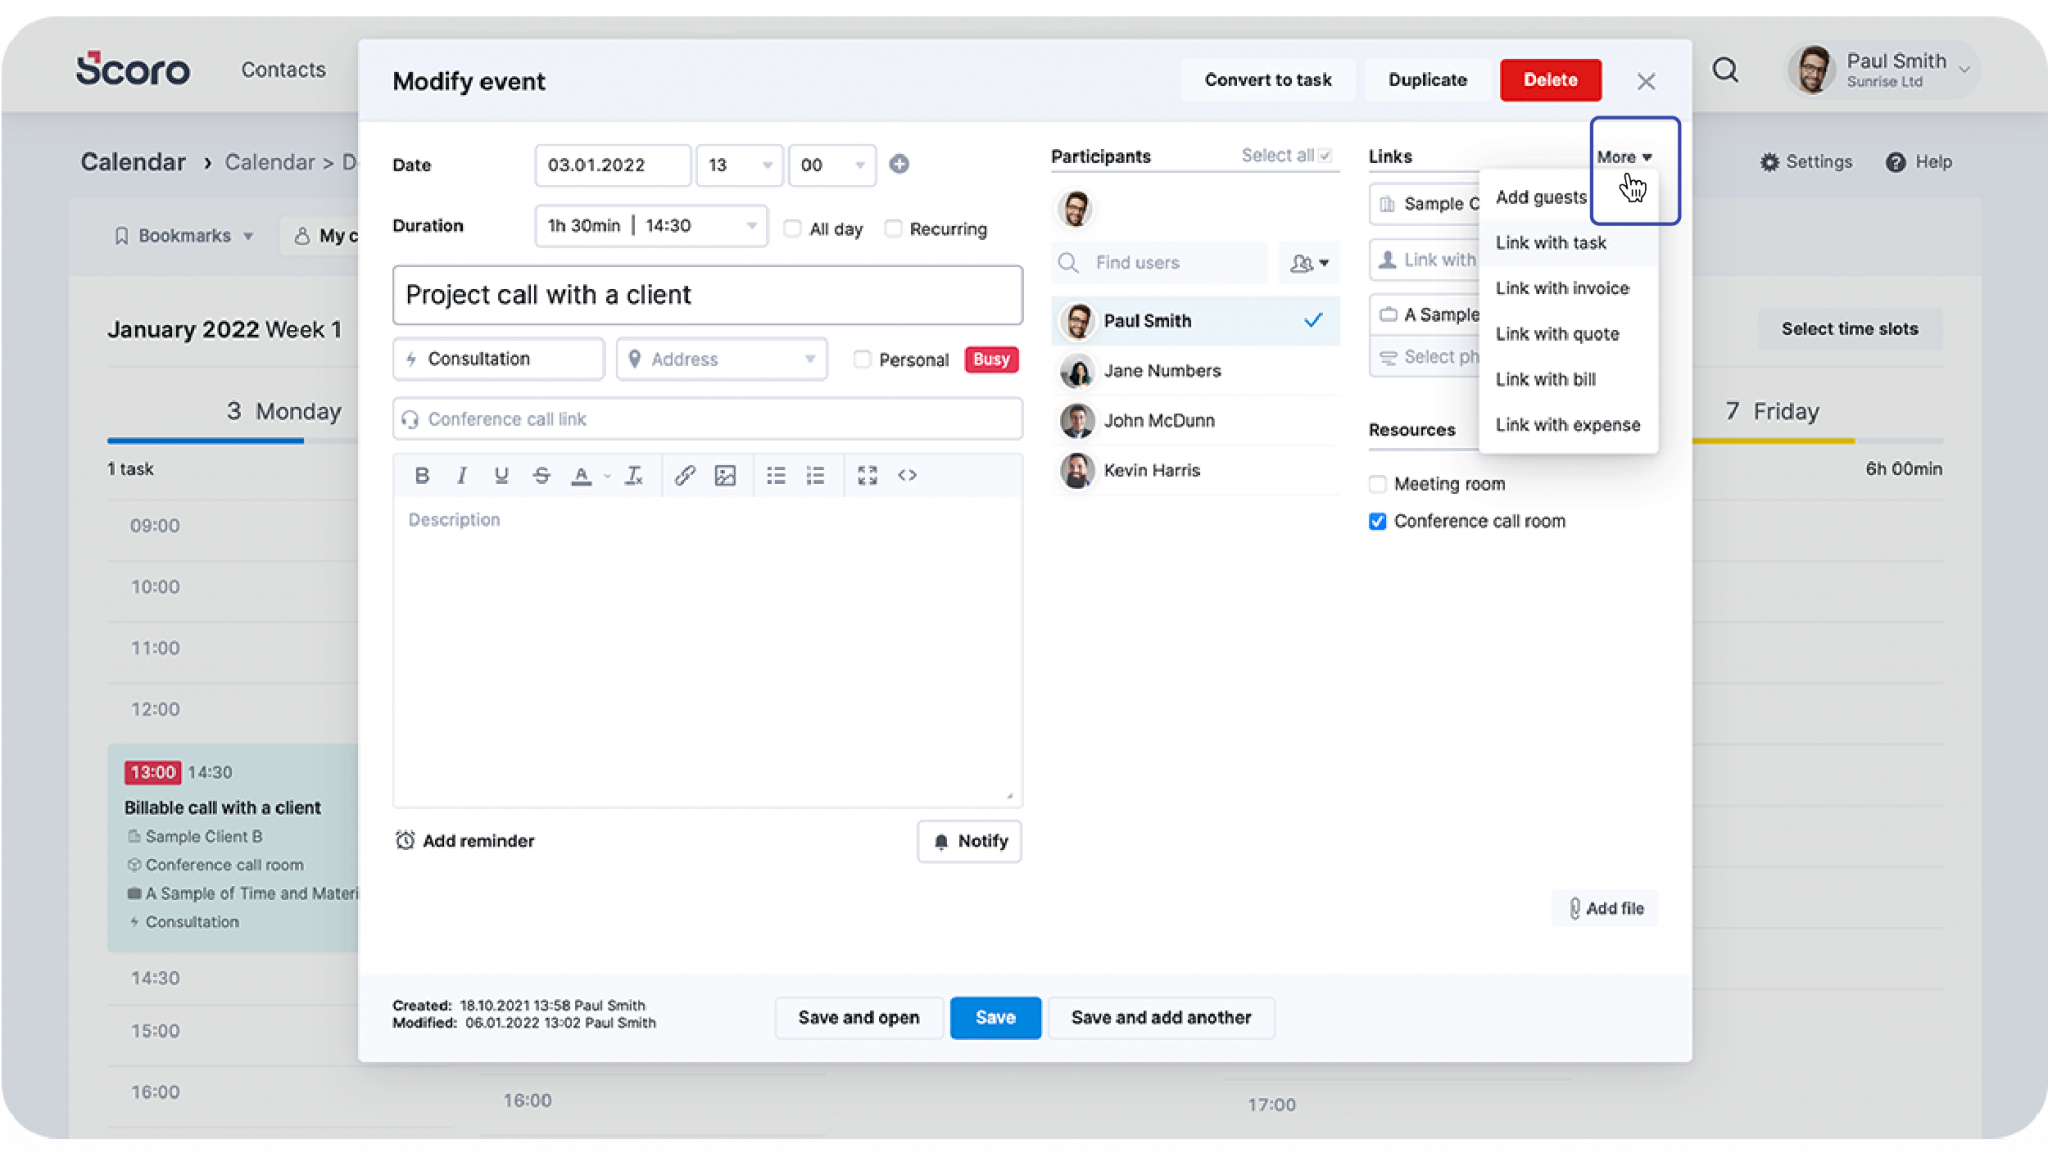The image size is (2048, 1153).
Task: Apply bold formatting in the description toolbar
Action: point(421,475)
